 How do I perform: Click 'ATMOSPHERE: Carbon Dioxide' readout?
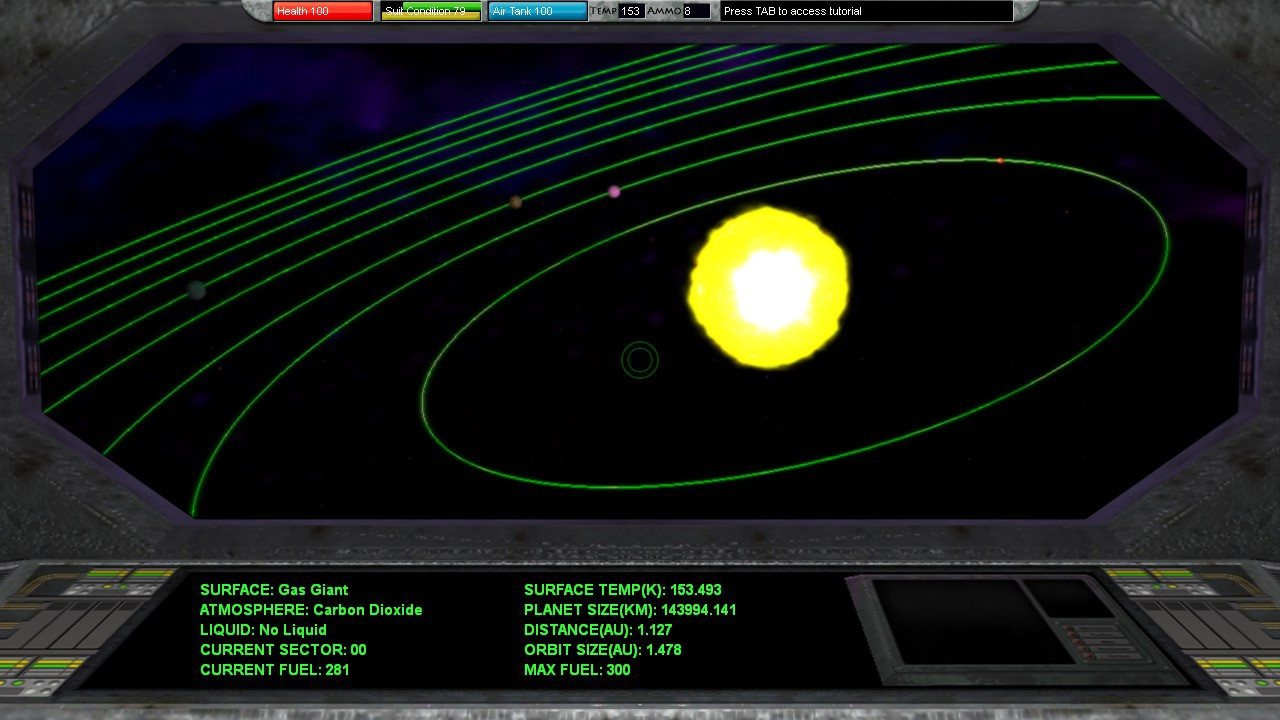311,610
